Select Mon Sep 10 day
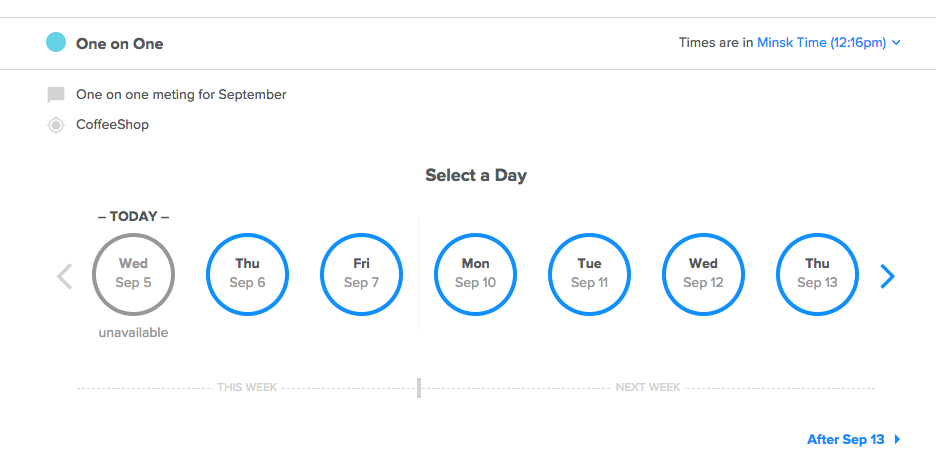Image resolution: width=936 pixels, height=457 pixels. click(x=475, y=274)
